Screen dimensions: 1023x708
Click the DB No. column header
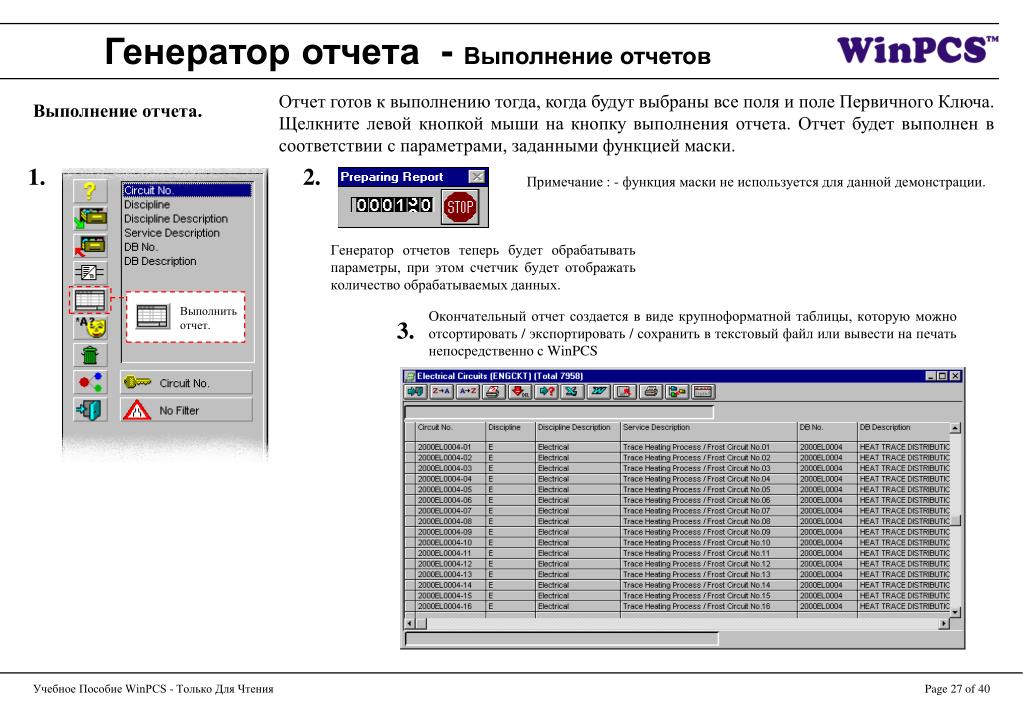(827, 429)
